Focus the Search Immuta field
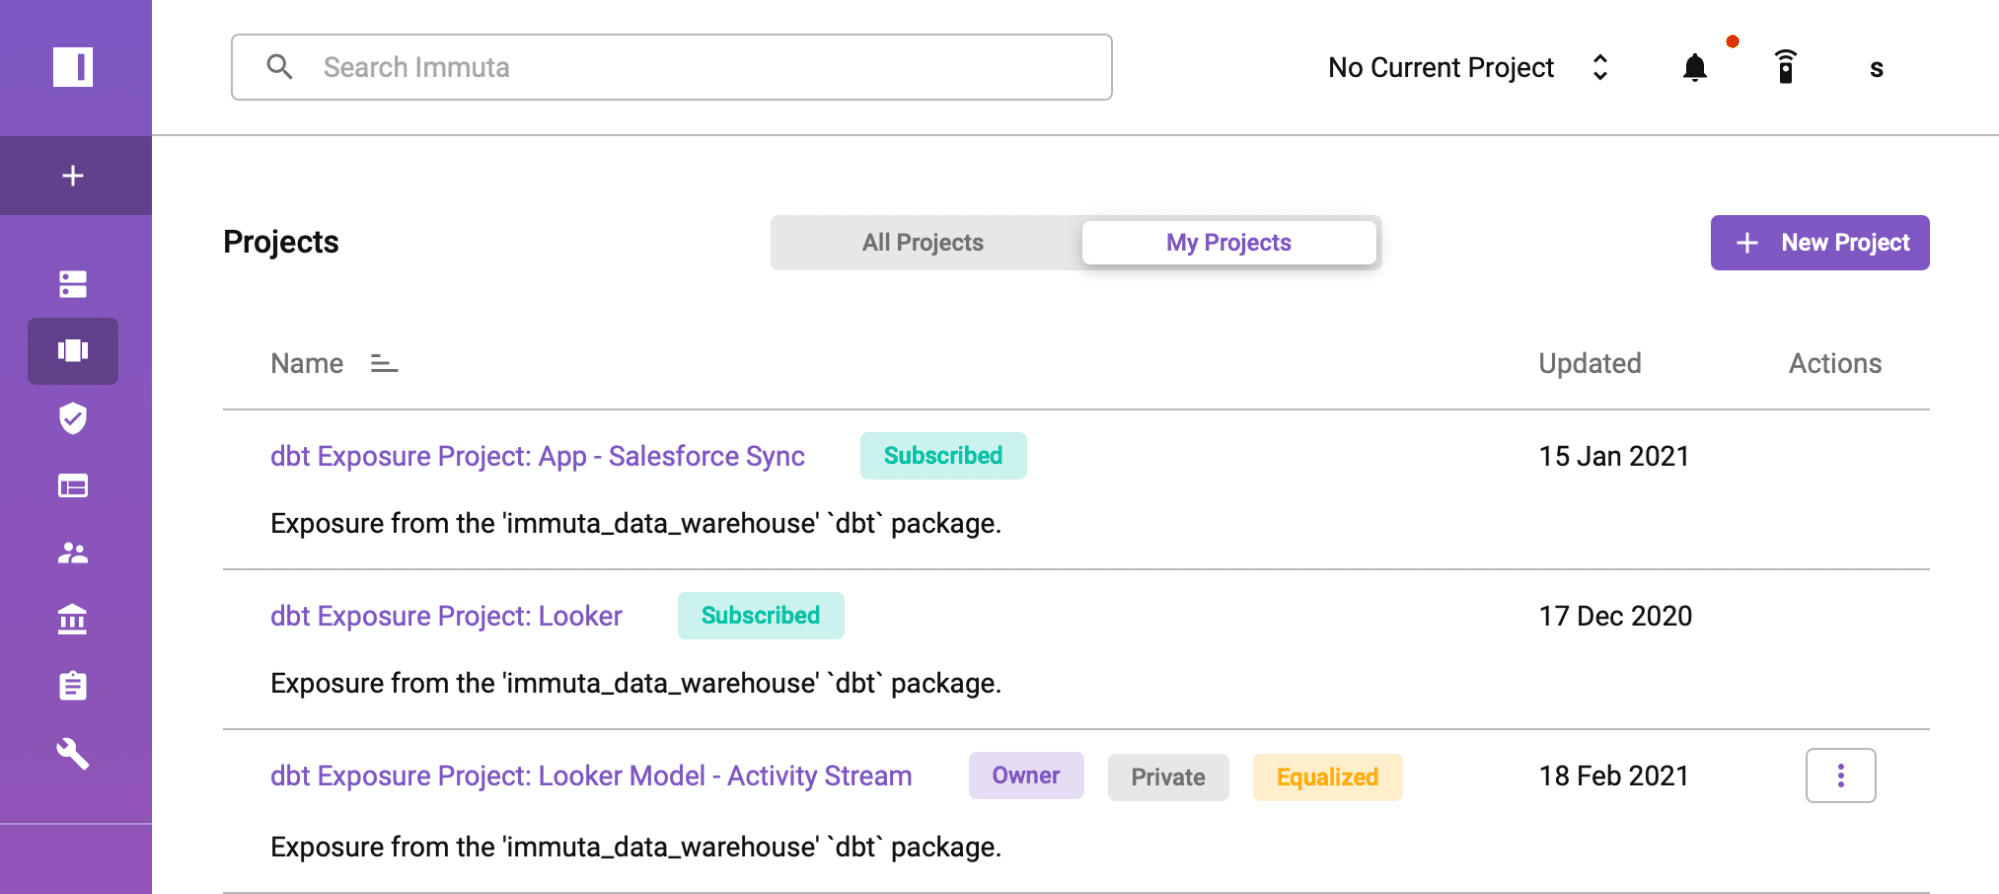The image size is (1999, 894). pos(672,67)
